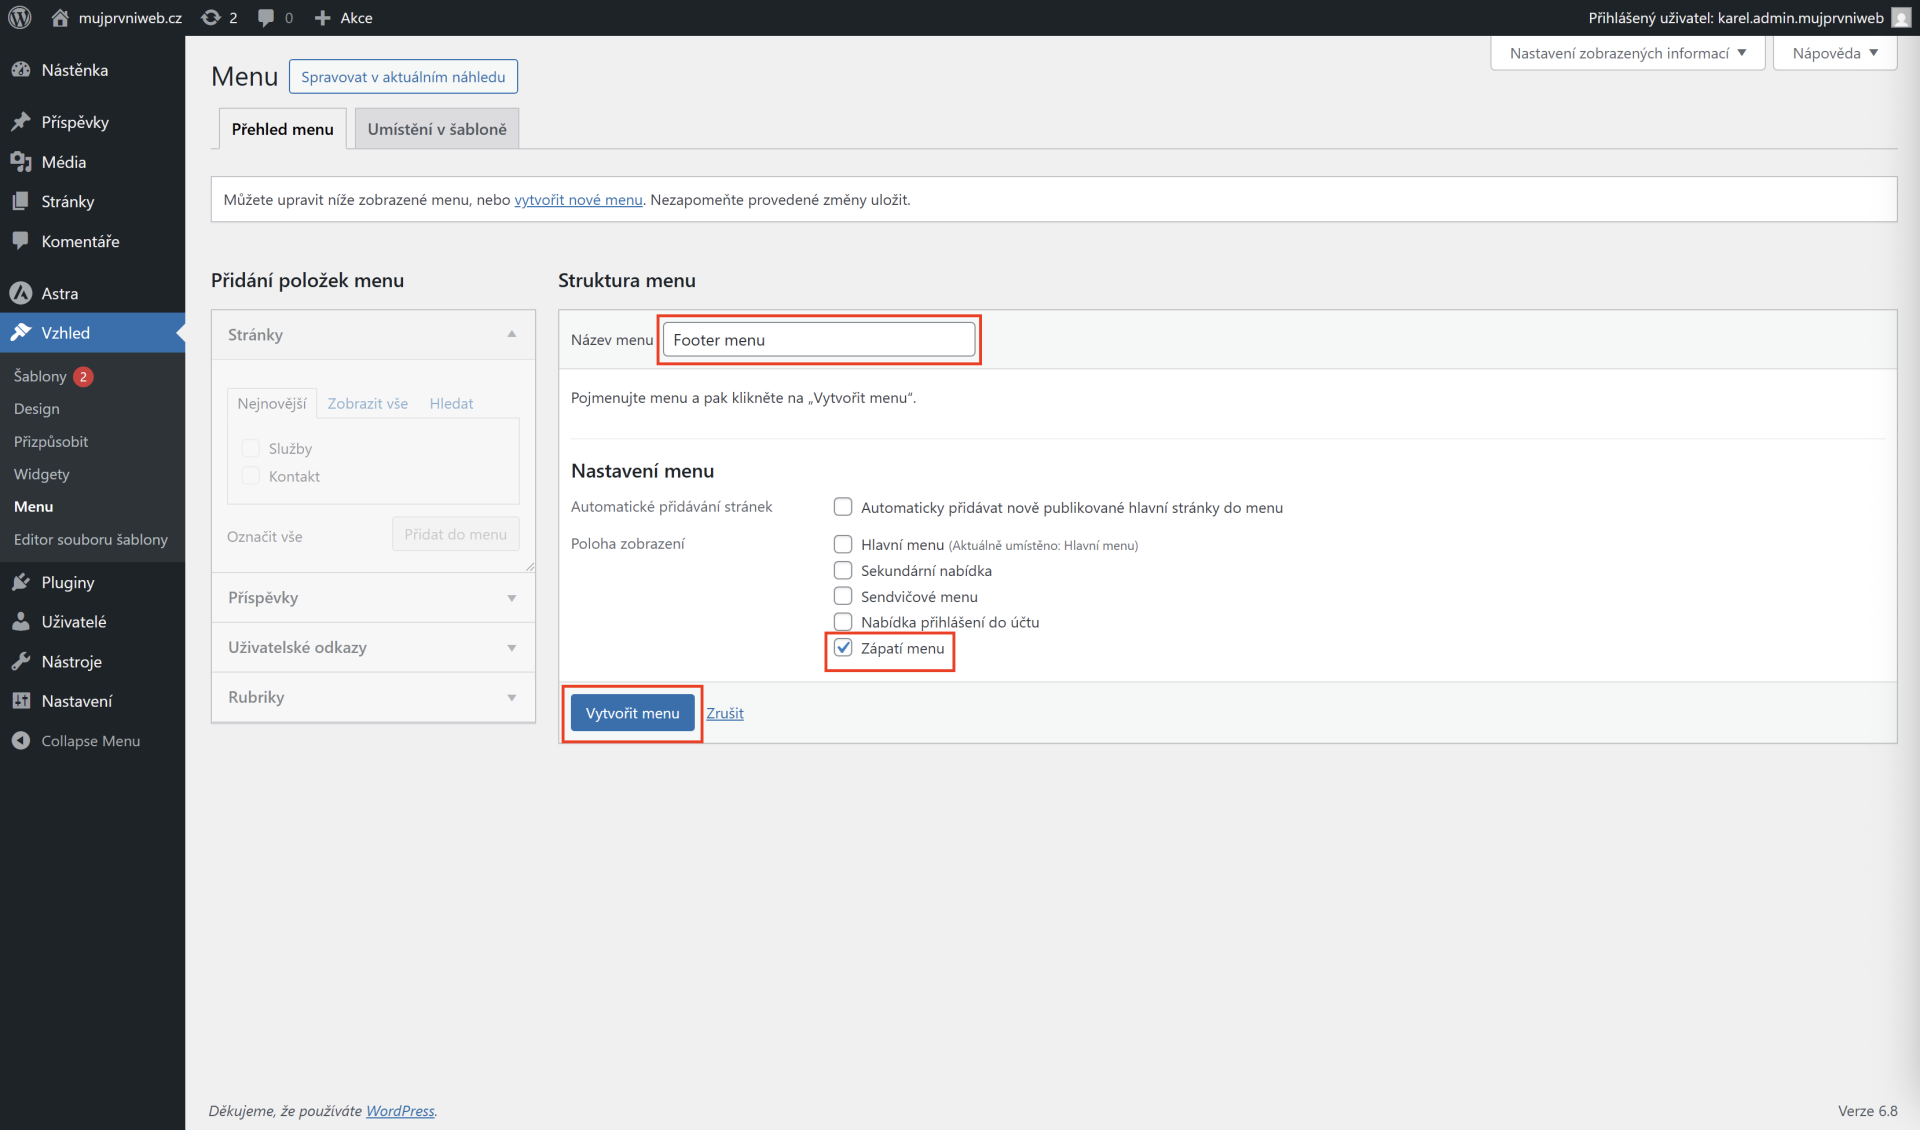Screen dimensions: 1920x1130
Task: Click the Collapse Menu icon
Action: pos(21,741)
